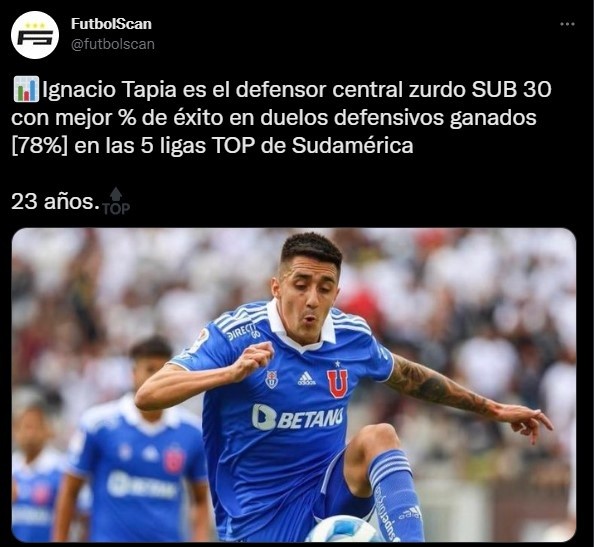
Task: Click the '23 años.' text line
Action: (55, 201)
